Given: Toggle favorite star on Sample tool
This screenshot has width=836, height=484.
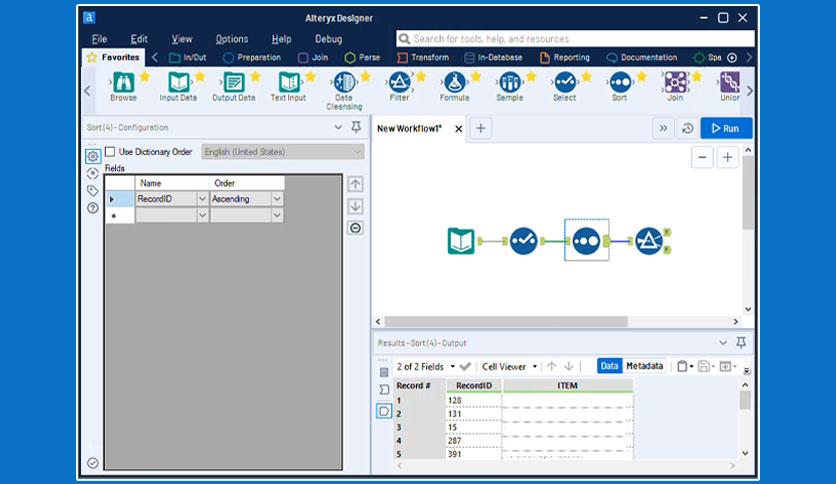Looking at the screenshot, I should (x=531, y=77).
